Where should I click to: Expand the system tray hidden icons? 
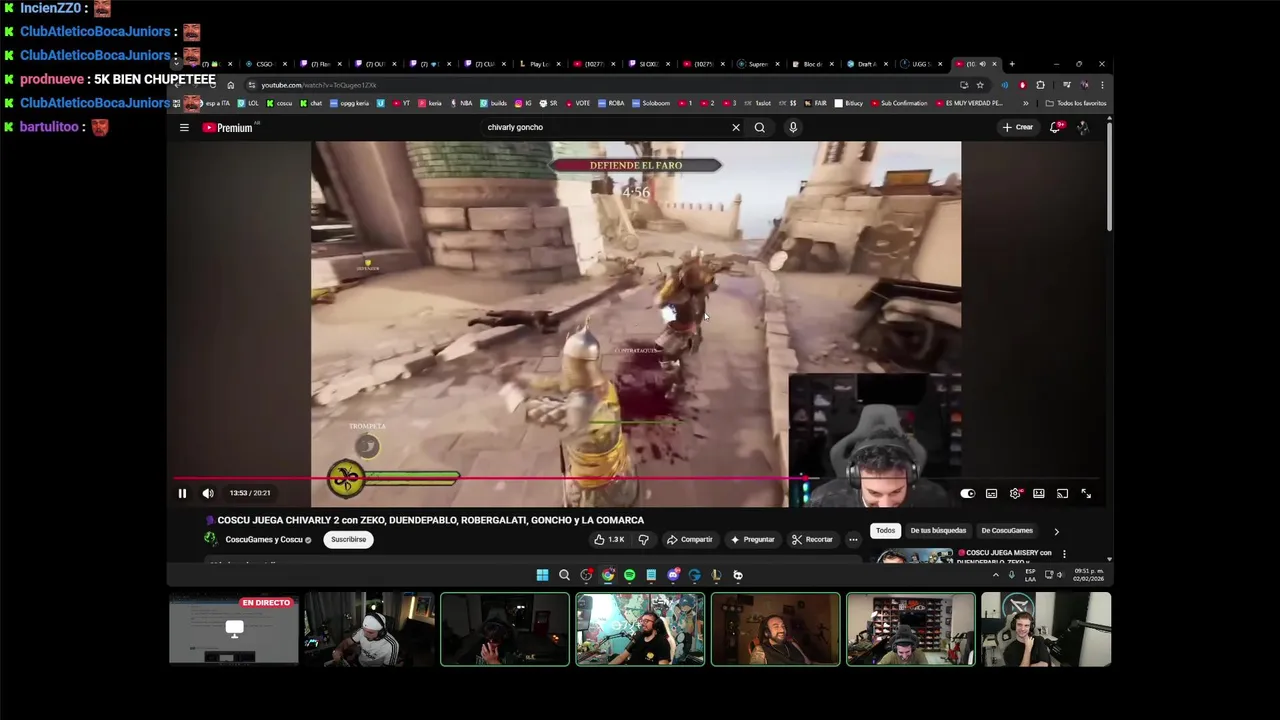click(x=995, y=575)
